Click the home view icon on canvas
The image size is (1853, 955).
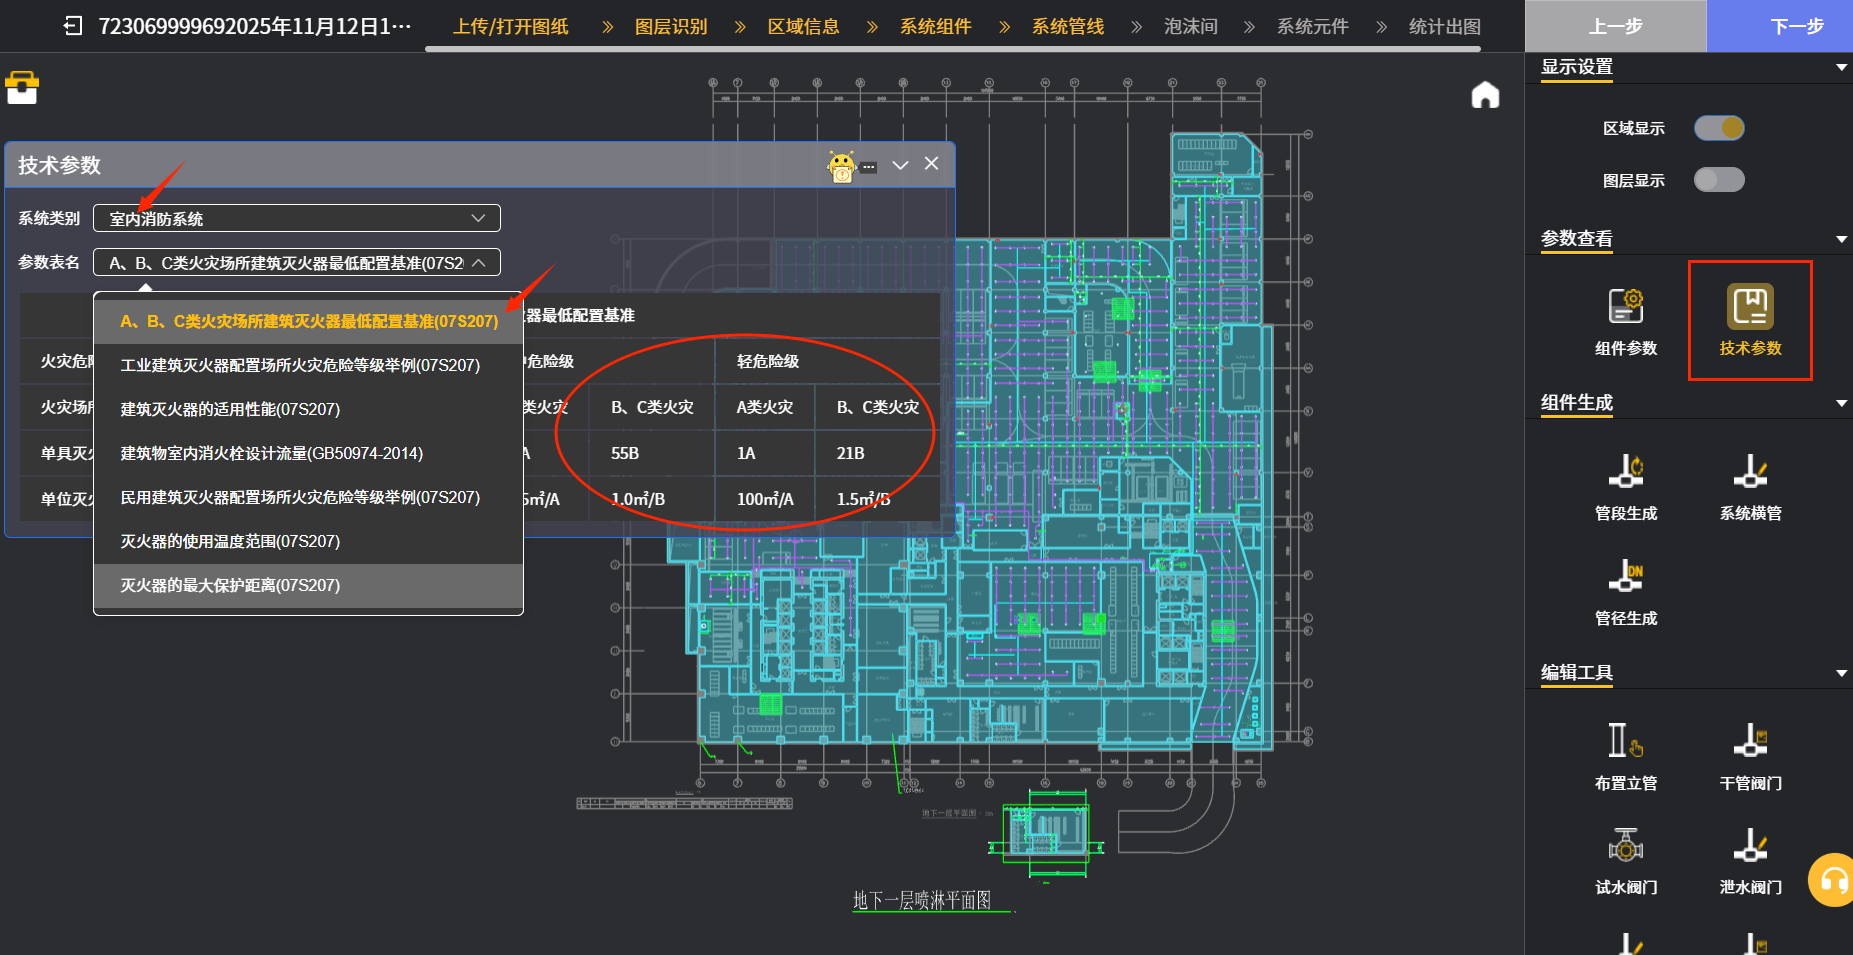pyautogui.click(x=1485, y=95)
